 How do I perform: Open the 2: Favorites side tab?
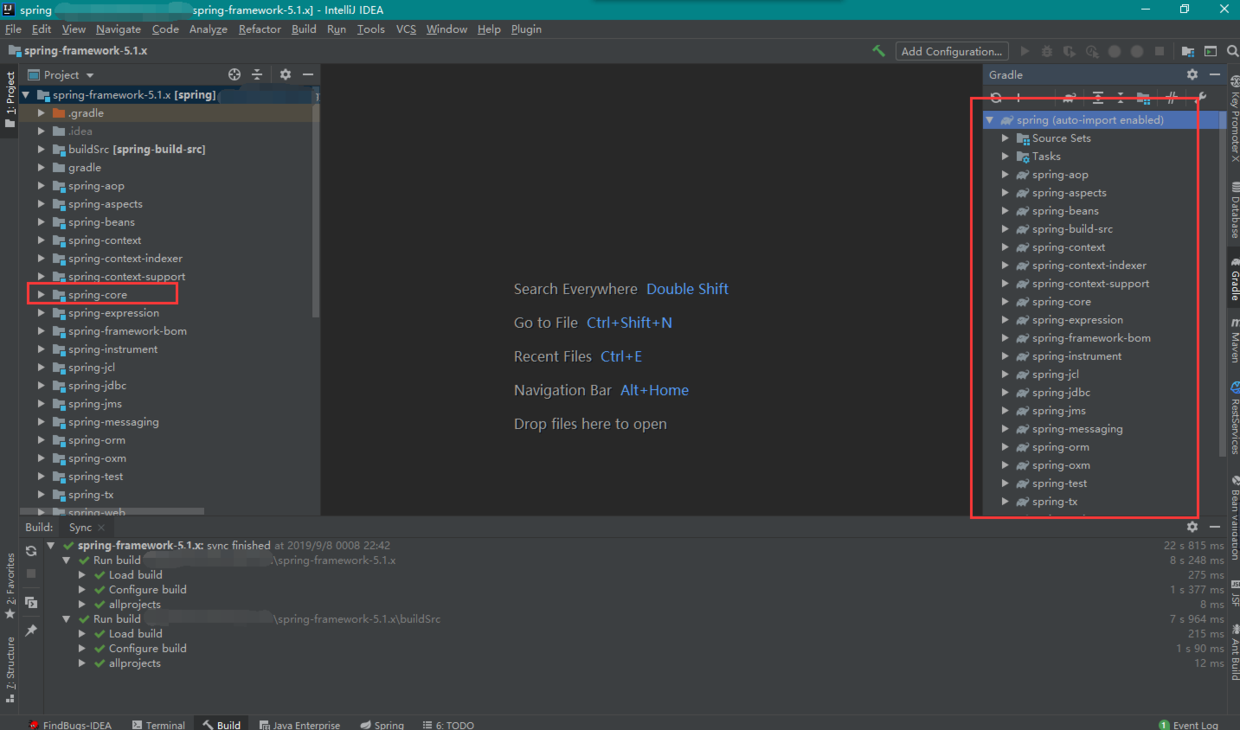coord(10,587)
